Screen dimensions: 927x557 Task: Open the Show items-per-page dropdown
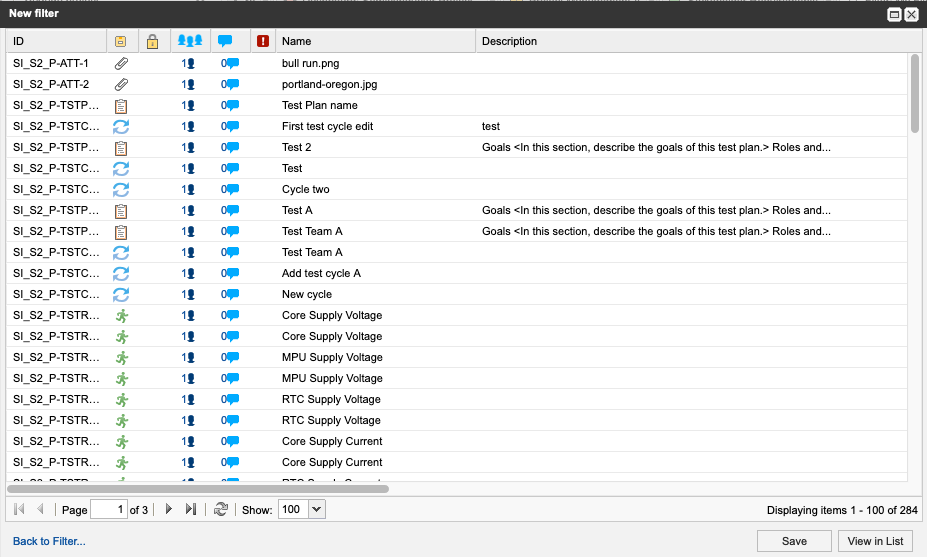(x=317, y=509)
